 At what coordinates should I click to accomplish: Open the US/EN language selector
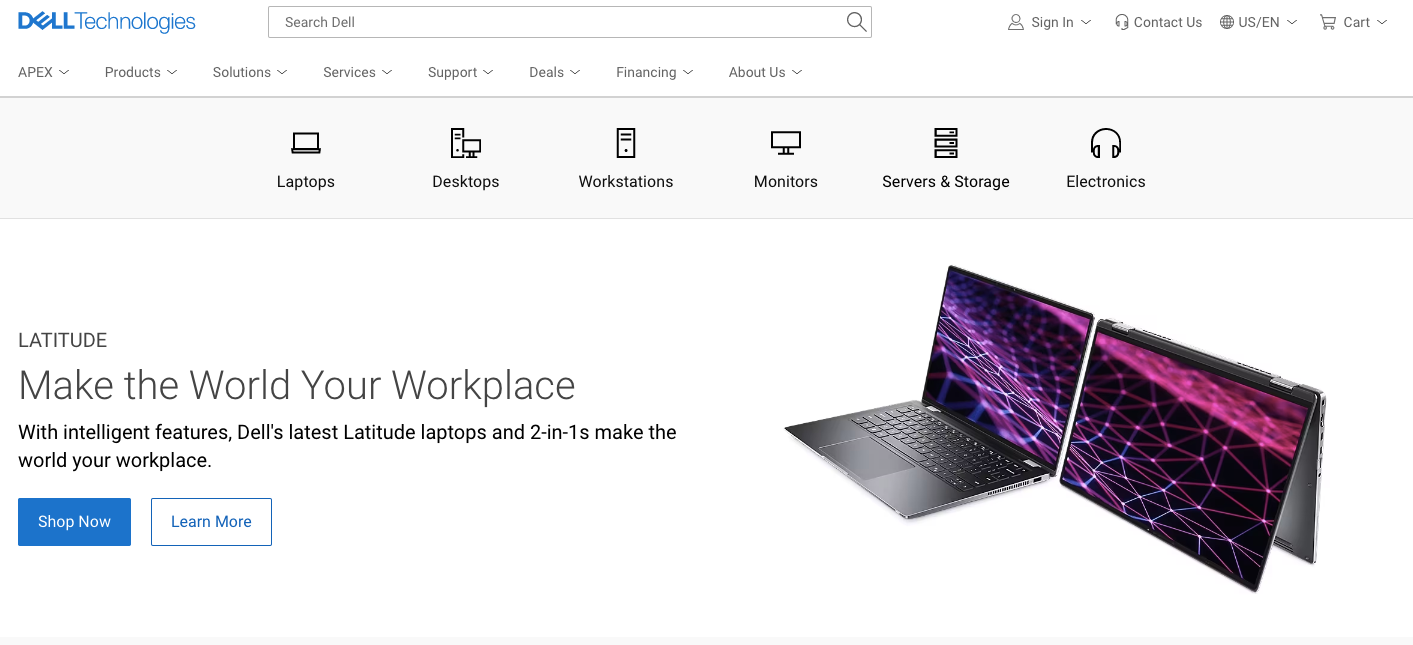click(1259, 22)
